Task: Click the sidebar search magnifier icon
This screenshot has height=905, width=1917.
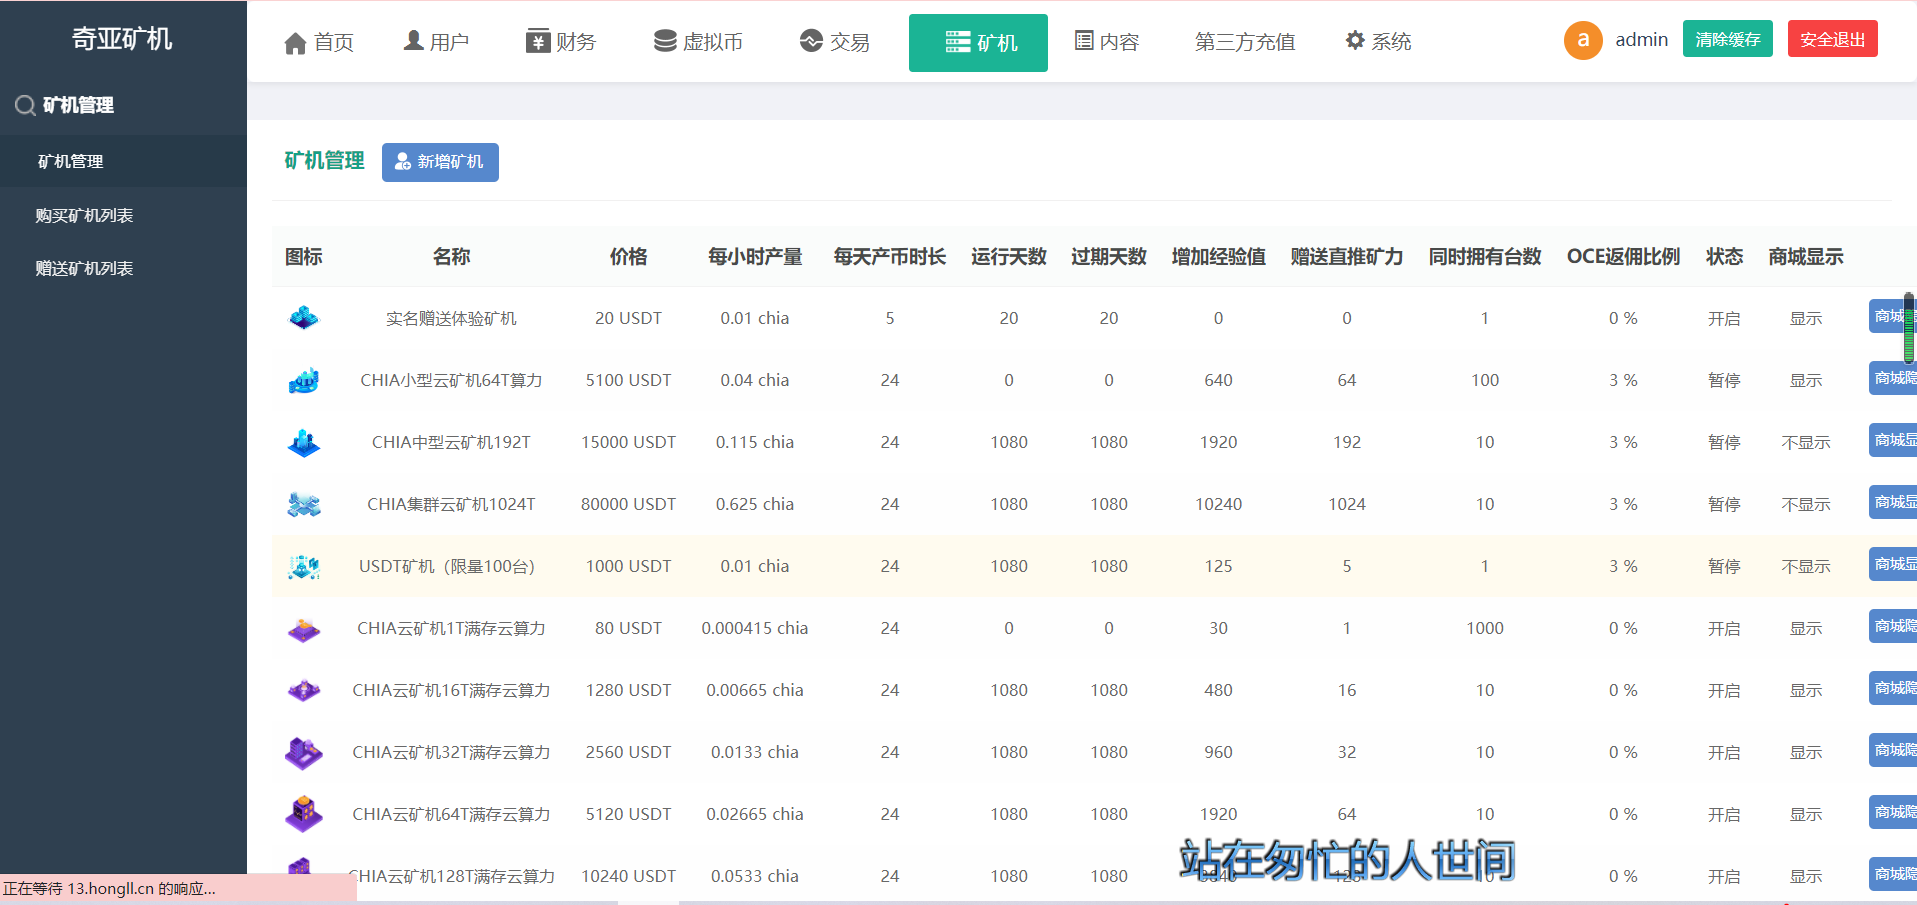Action: pos(24,104)
